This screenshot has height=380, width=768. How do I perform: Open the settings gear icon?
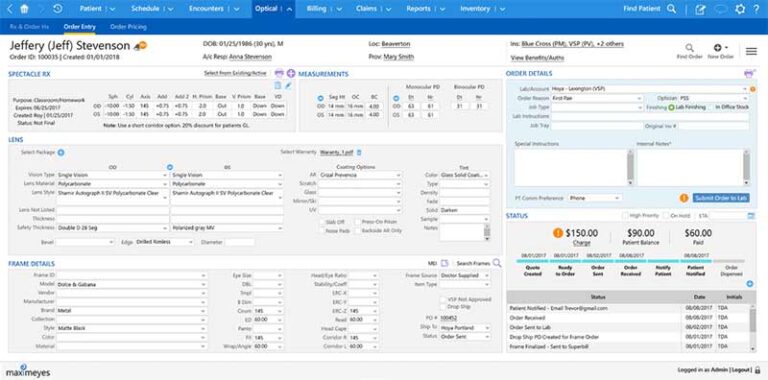[x=740, y=9]
